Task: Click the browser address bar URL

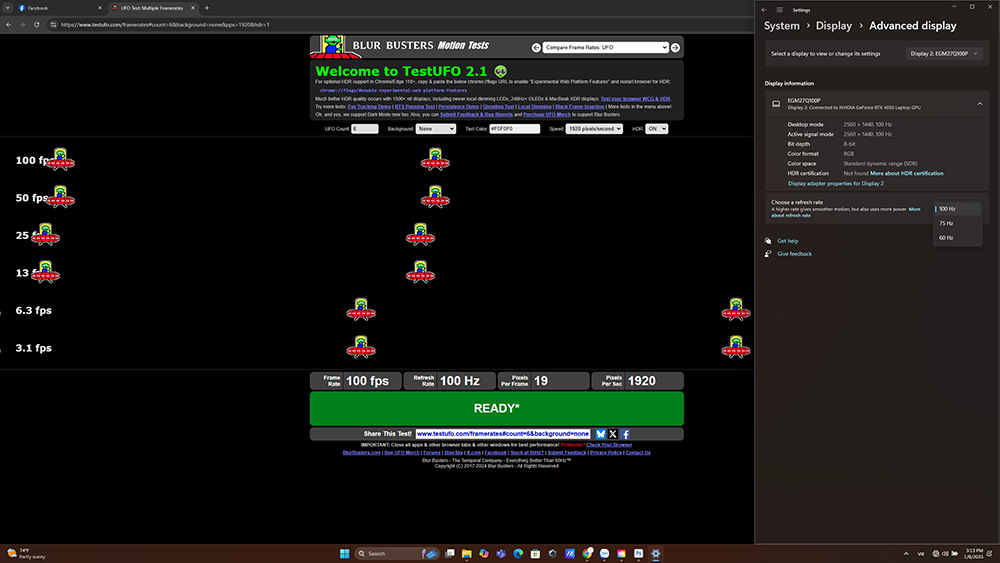Action: click(165, 25)
